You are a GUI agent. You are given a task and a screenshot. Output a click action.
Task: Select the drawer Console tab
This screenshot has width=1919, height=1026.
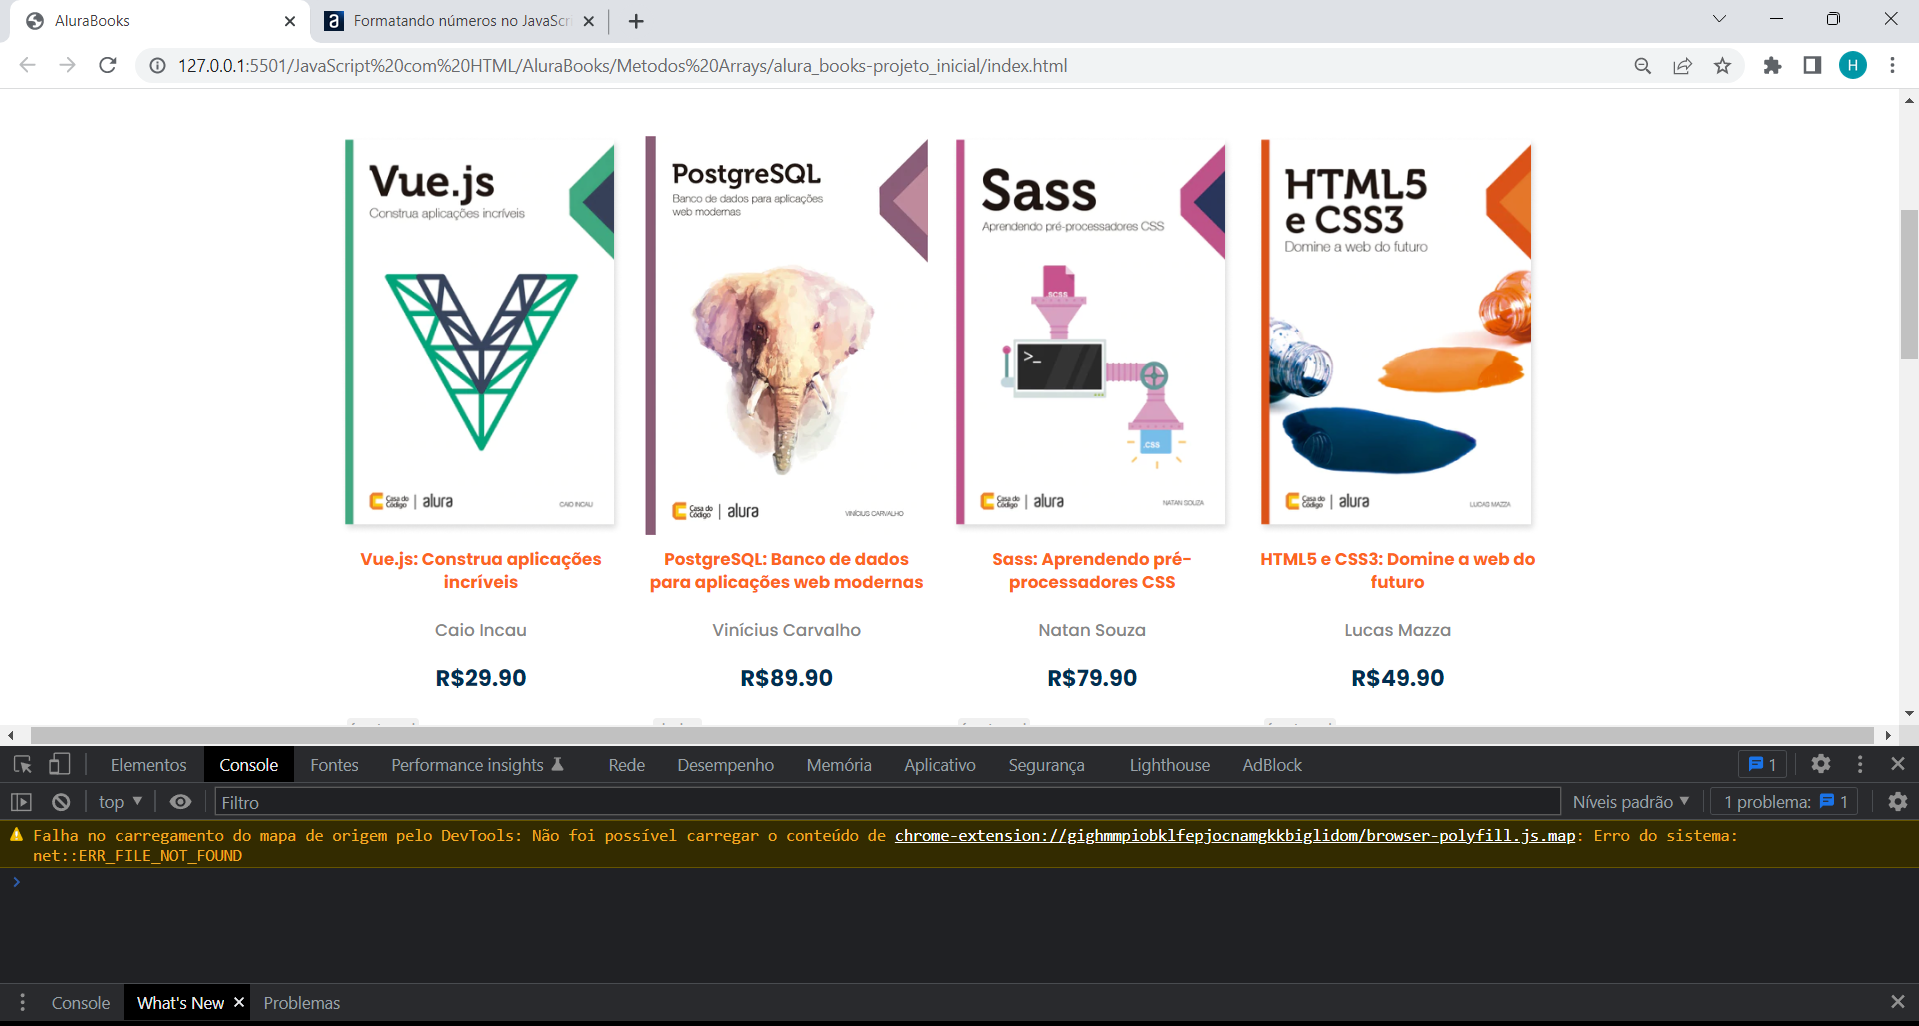tap(81, 1003)
